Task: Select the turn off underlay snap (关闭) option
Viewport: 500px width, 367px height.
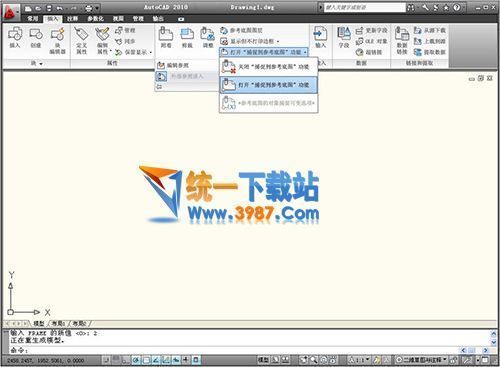Action: 268,67
